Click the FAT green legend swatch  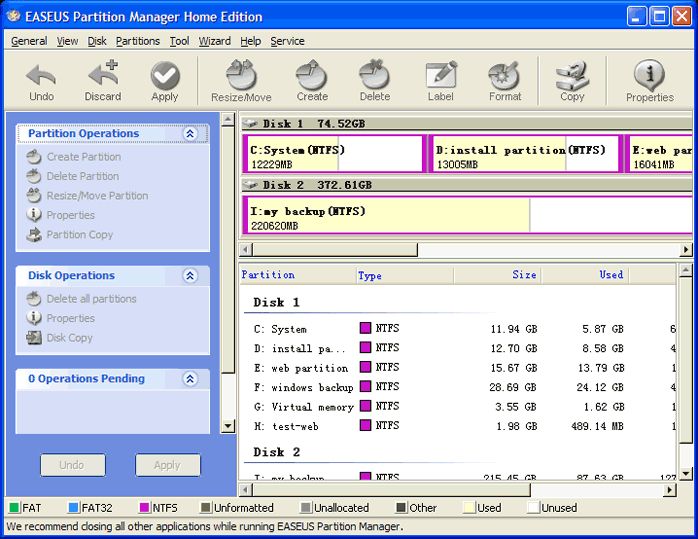pos(14,507)
